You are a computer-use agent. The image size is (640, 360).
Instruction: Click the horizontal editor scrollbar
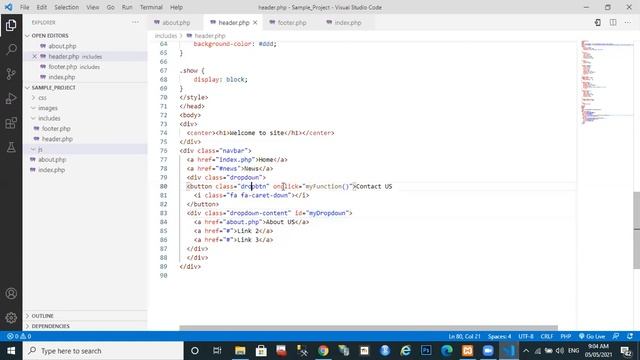click(368, 328)
